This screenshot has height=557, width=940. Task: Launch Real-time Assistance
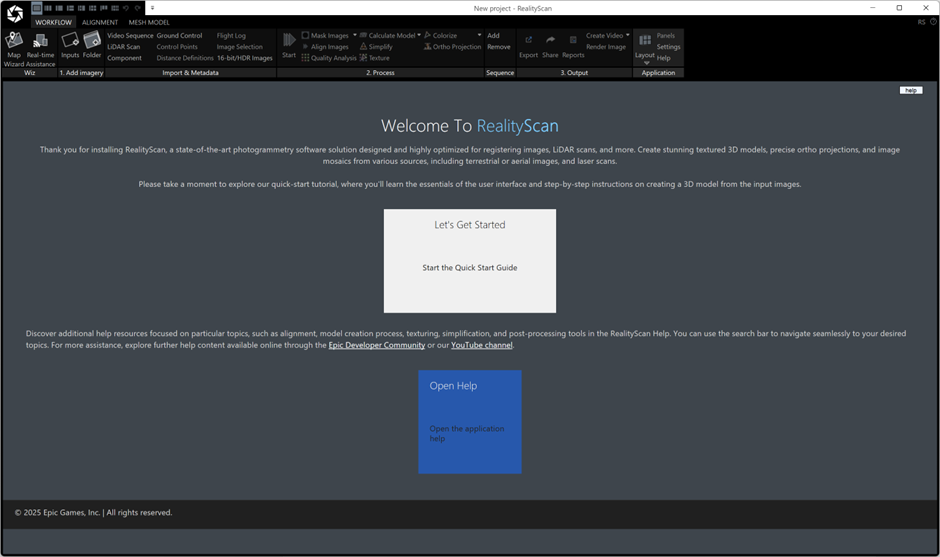(41, 46)
